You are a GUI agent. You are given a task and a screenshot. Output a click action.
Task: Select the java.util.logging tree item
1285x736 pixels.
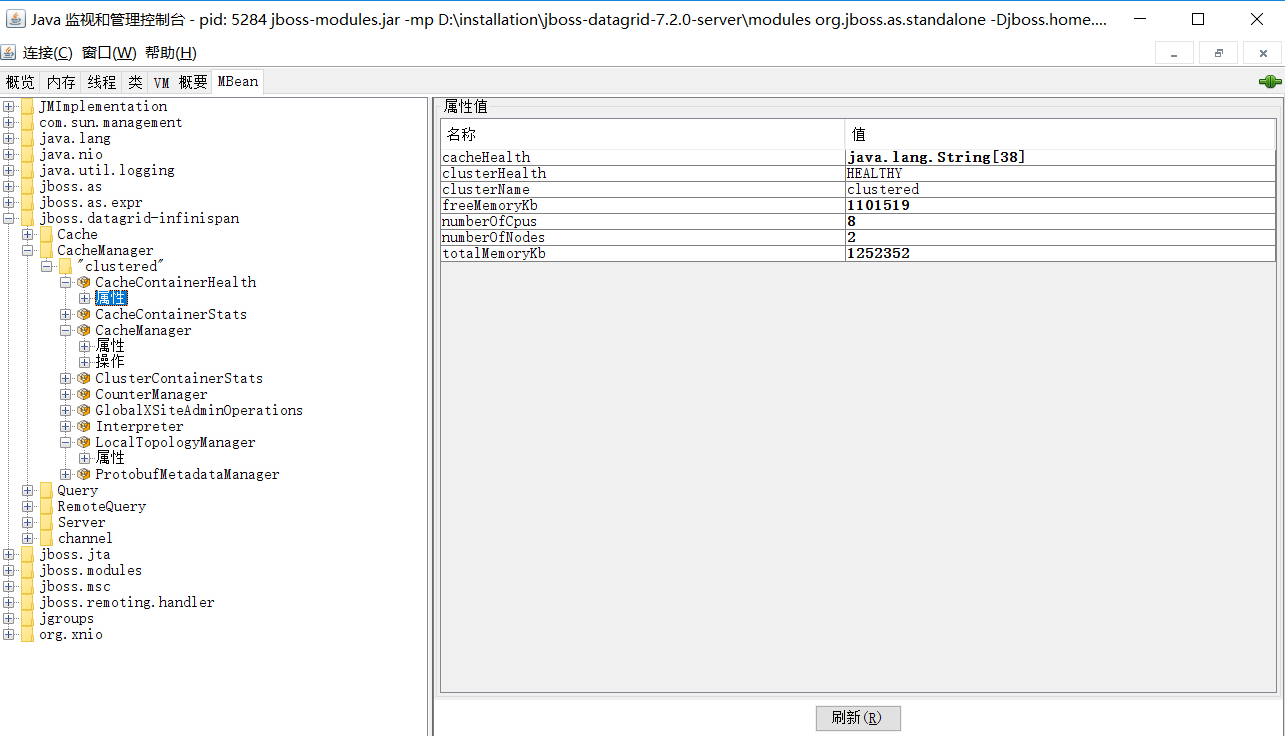click(x=107, y=171)
